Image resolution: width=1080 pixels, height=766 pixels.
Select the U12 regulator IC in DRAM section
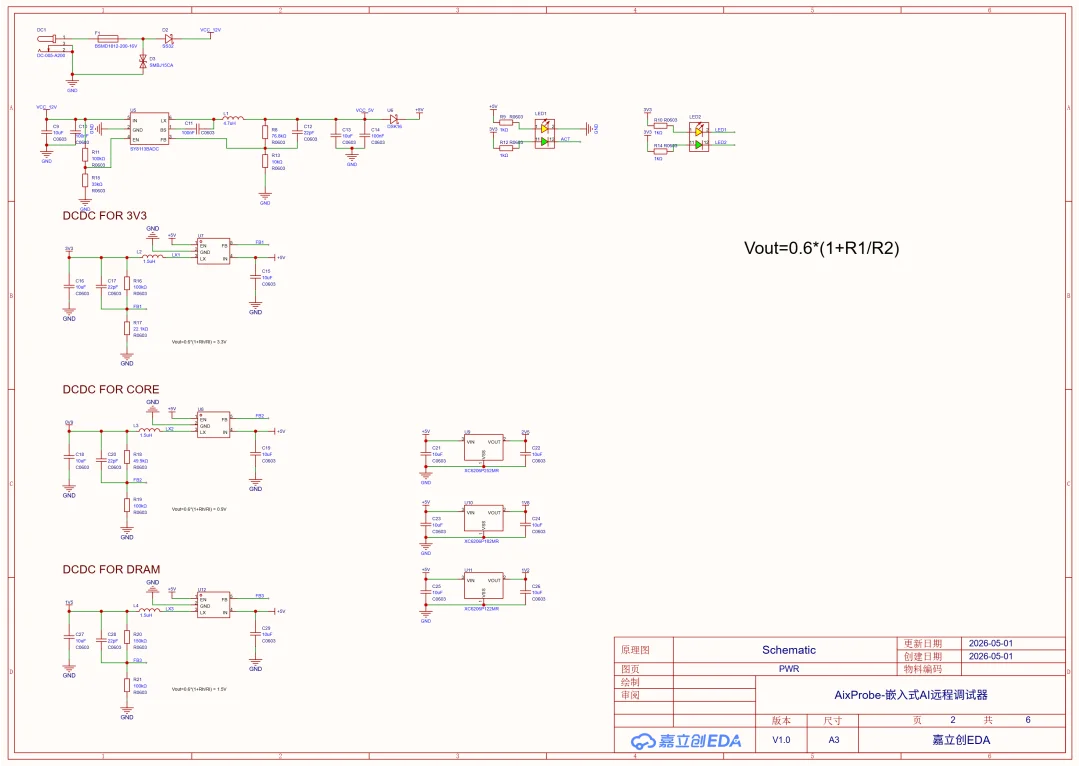pos(214,605)
